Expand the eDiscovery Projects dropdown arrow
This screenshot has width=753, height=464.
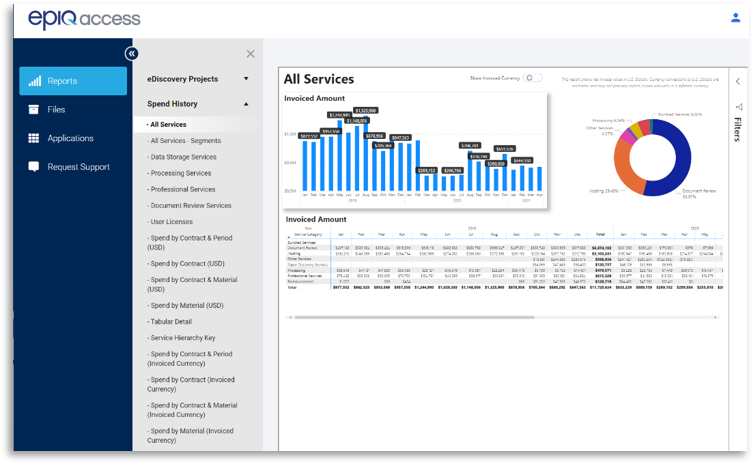(246, 79)
